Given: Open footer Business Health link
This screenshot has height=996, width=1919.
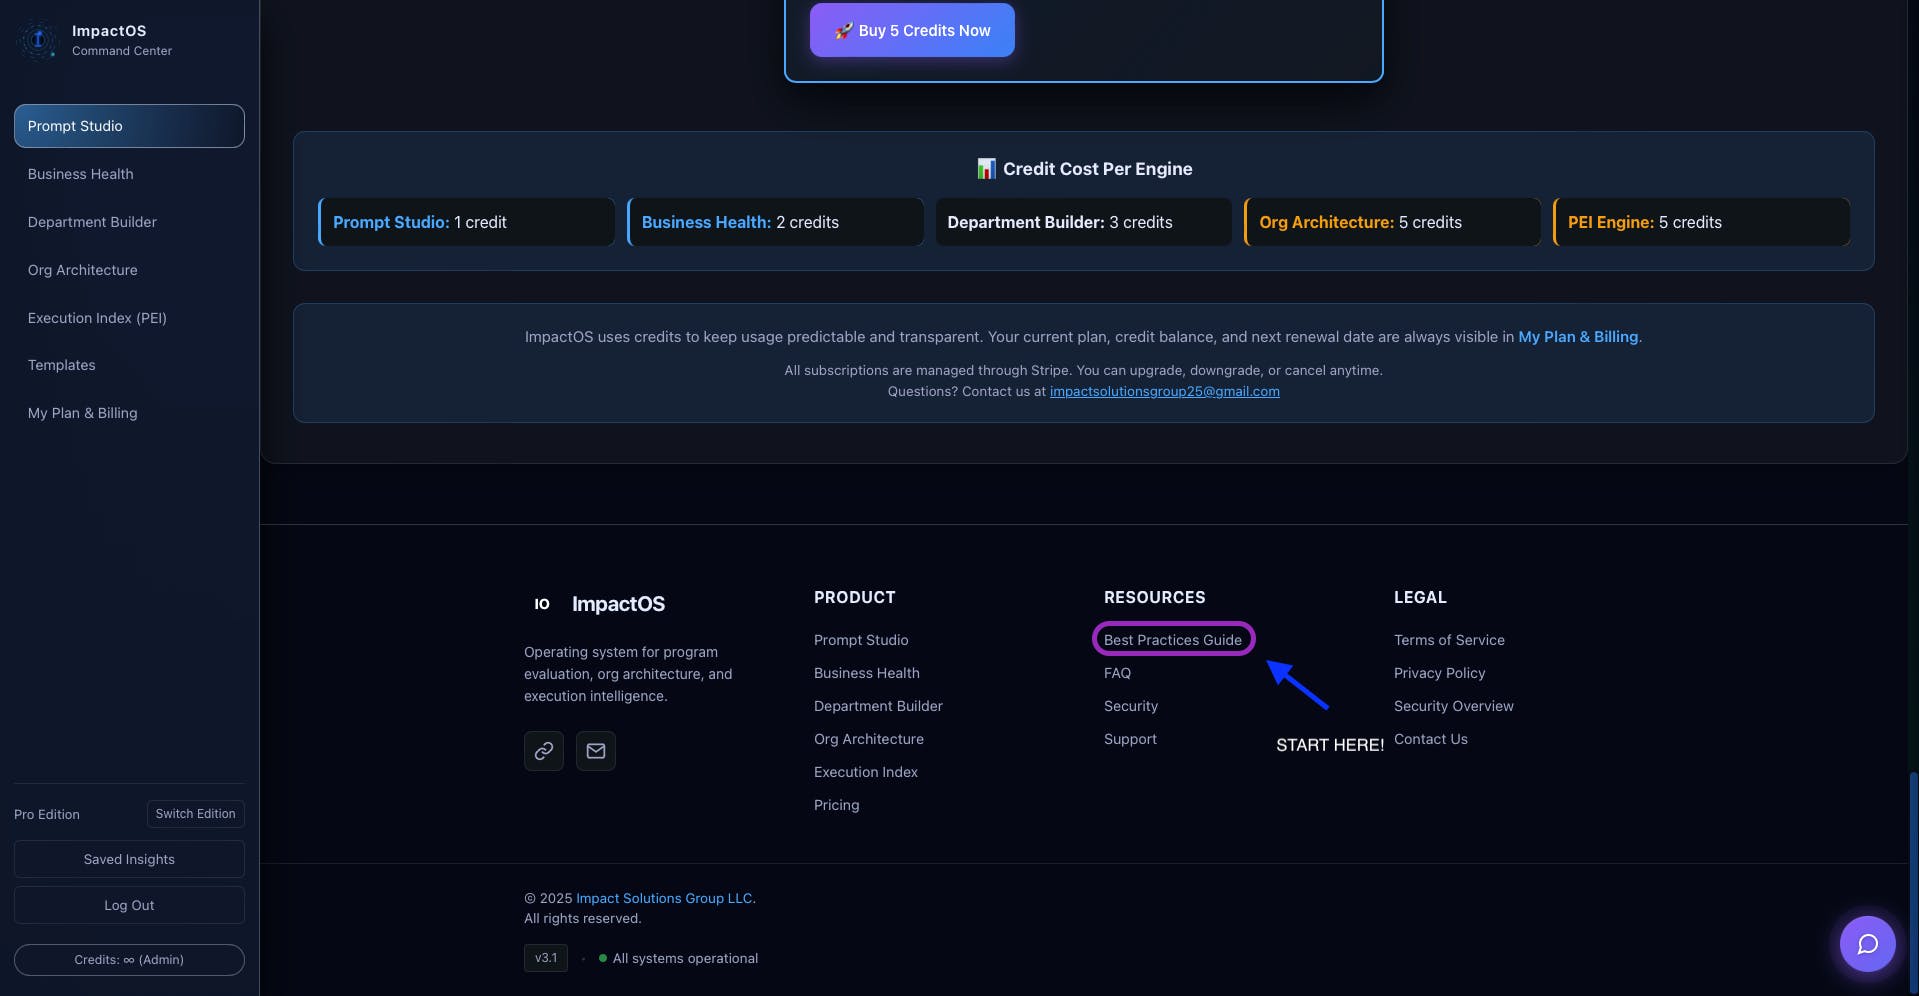Looking at the screenshot, I should point(867,673).
